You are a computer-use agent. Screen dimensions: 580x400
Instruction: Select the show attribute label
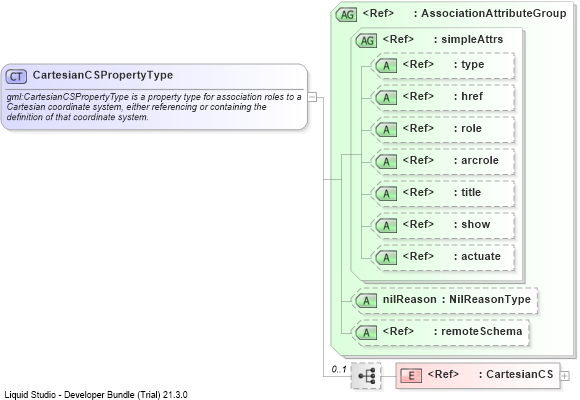click(476, 225)
